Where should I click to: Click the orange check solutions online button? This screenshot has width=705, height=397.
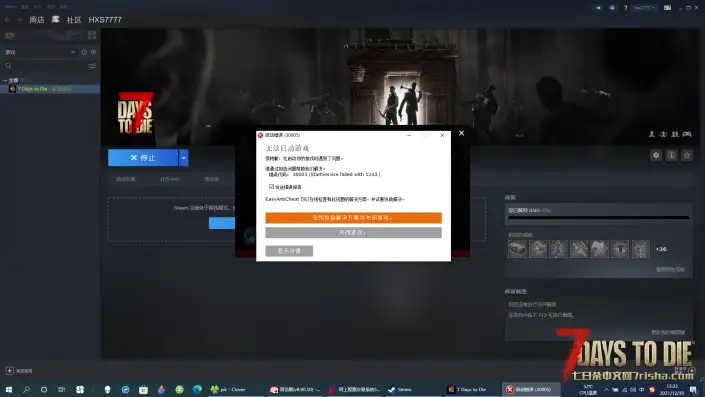(x=353, y=218)
